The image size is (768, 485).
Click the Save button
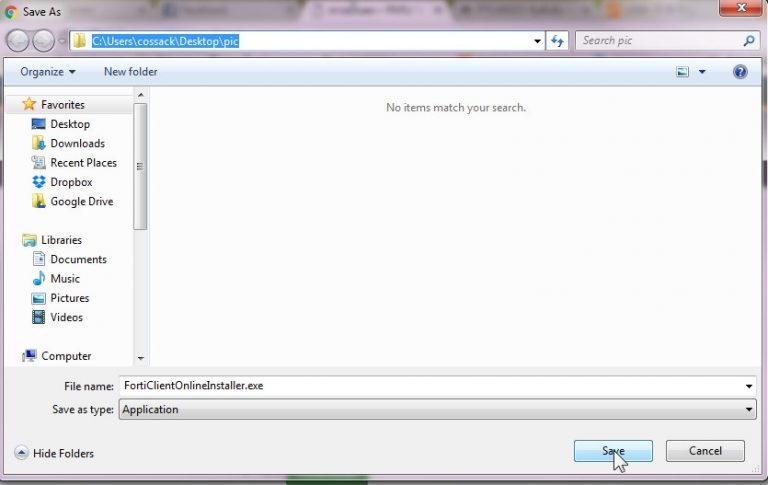click(x=613, y=451)
